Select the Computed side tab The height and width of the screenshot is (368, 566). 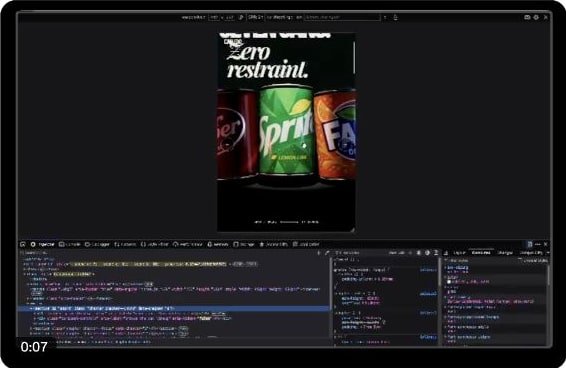pyautogui.click(x=481, y=253)
